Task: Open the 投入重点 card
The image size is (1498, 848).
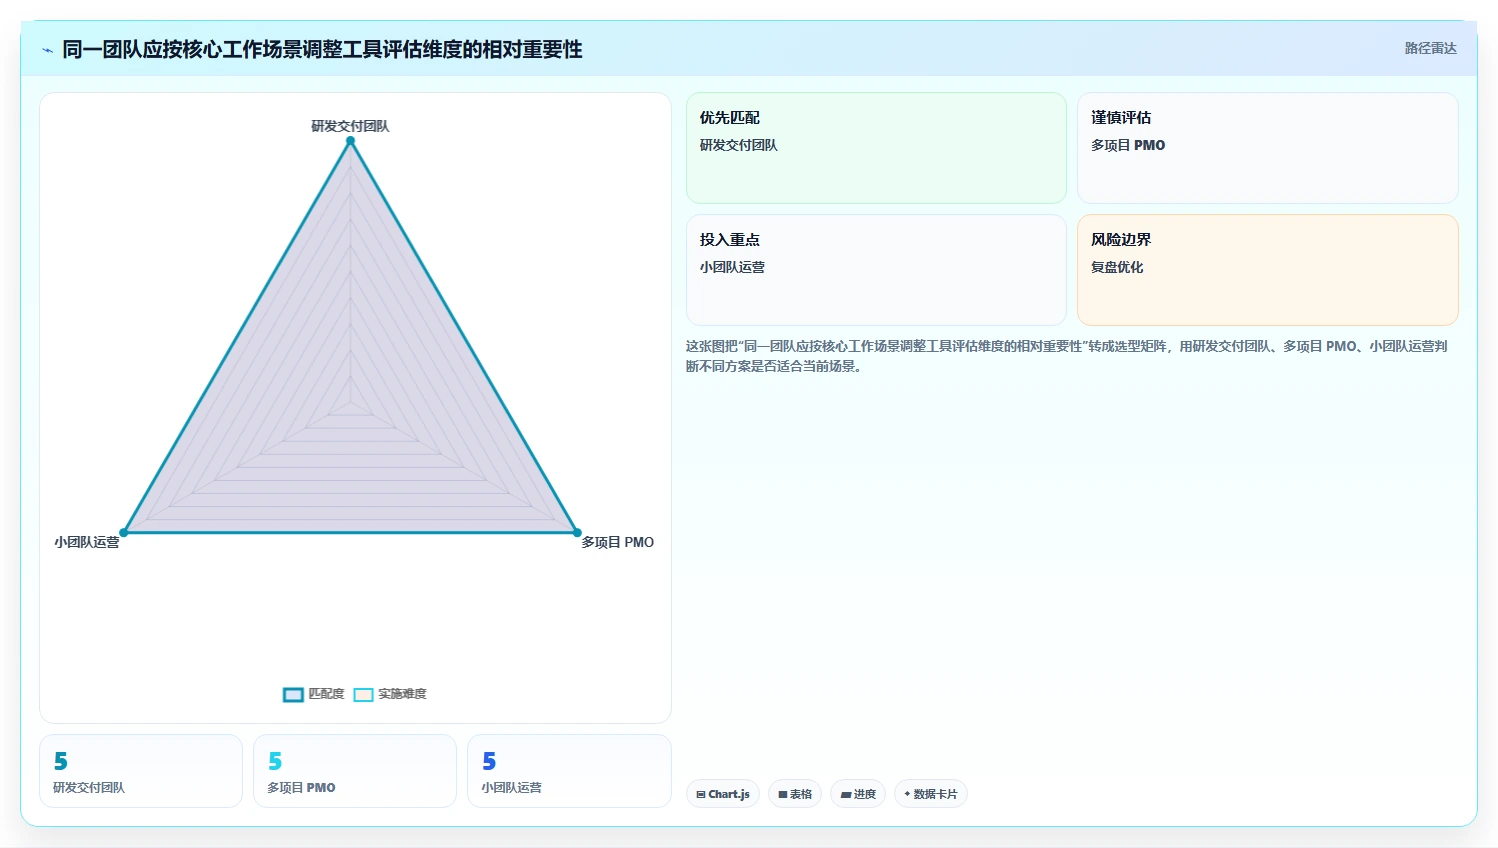Action: 876,270
